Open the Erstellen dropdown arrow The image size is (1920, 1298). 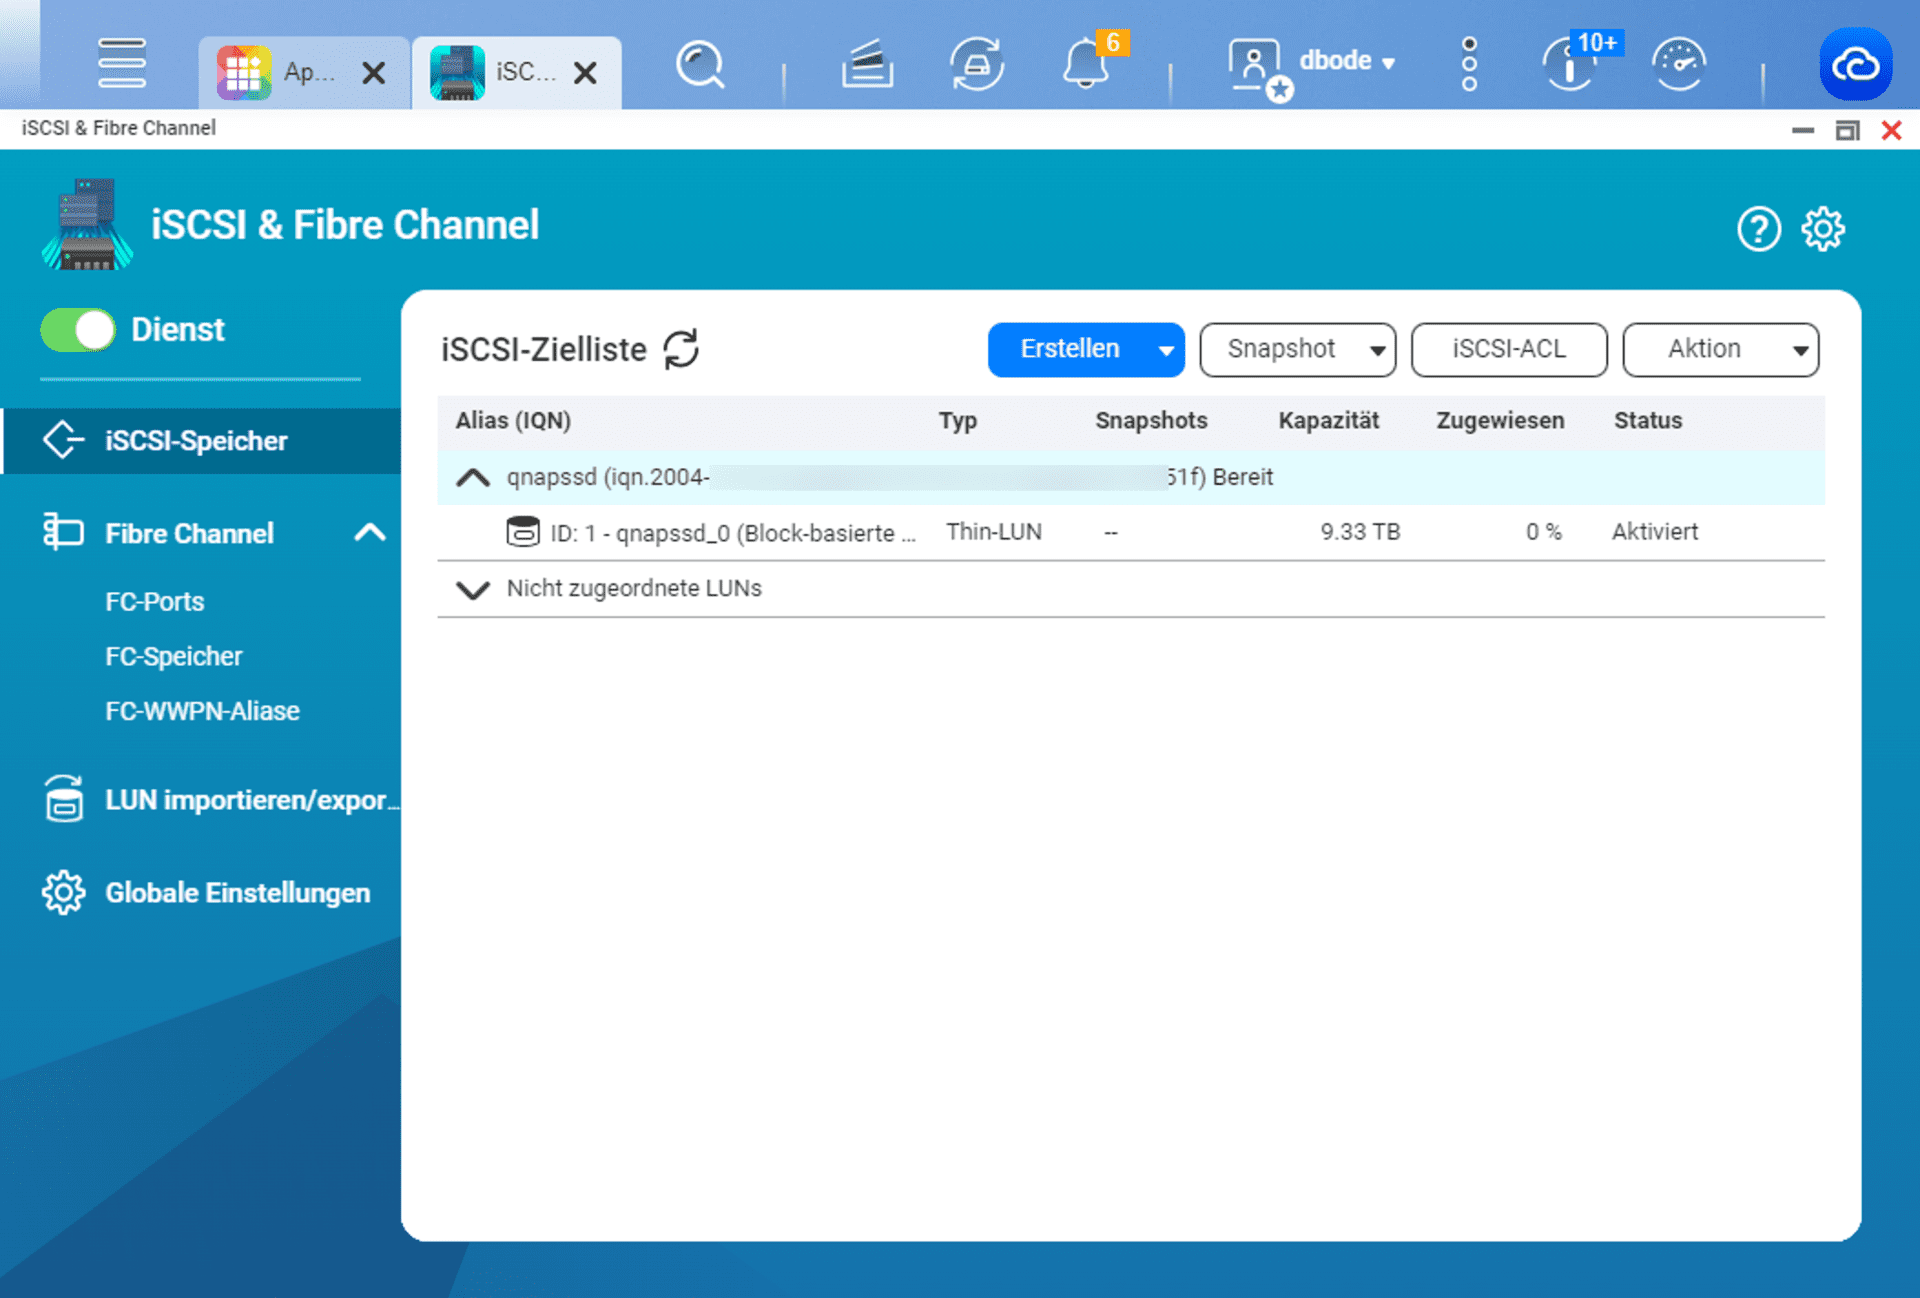click(x=1166, y=350)
